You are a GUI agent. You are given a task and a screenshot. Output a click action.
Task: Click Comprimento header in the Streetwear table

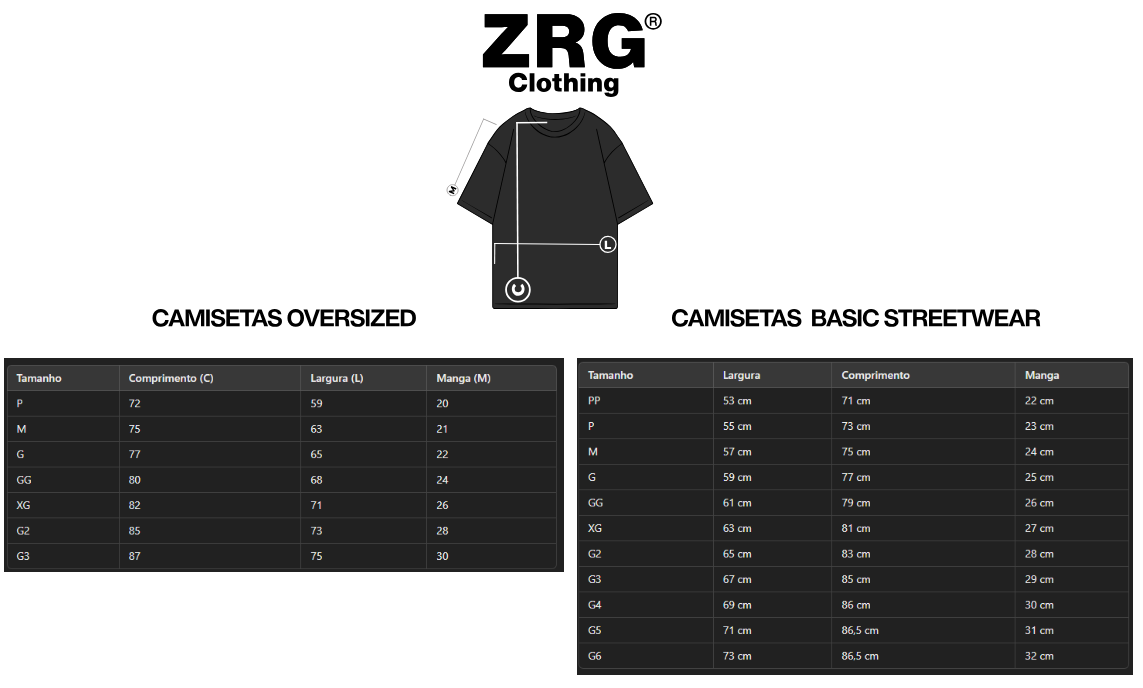tap(875, 375)
